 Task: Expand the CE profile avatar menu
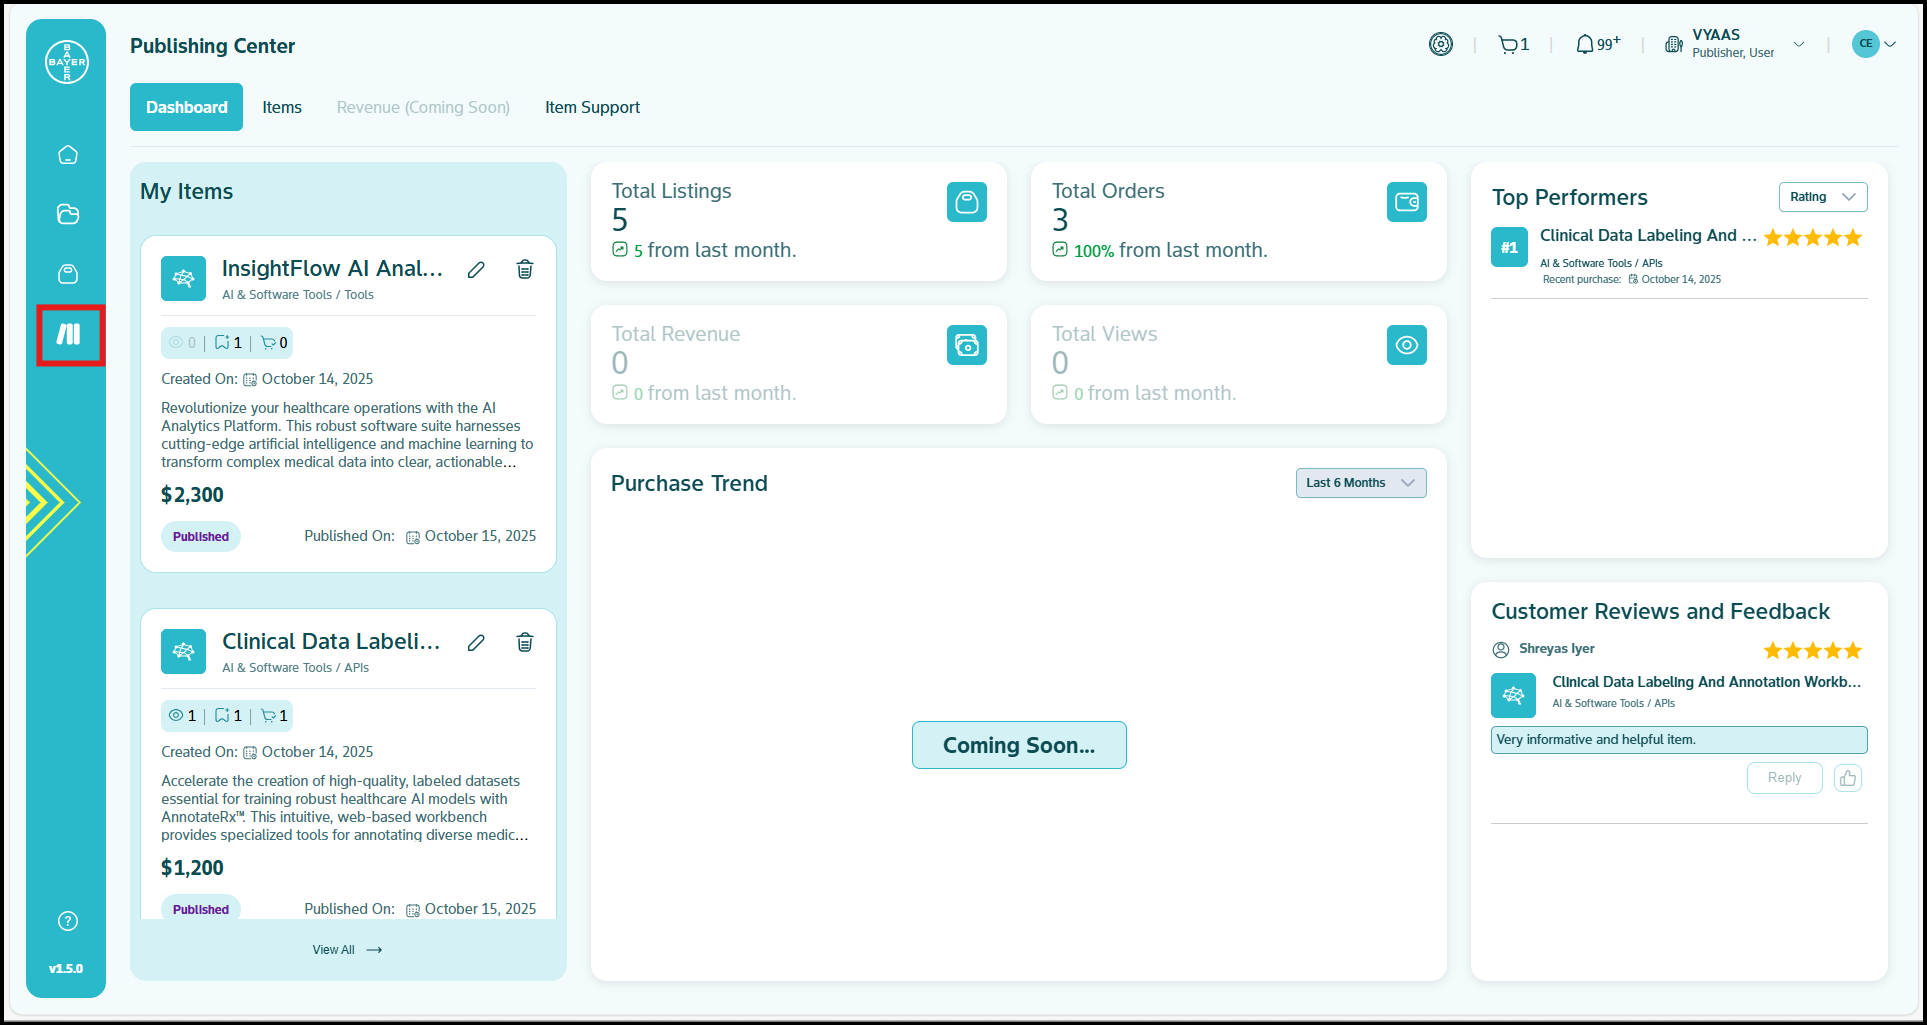tap(1873, 44)
